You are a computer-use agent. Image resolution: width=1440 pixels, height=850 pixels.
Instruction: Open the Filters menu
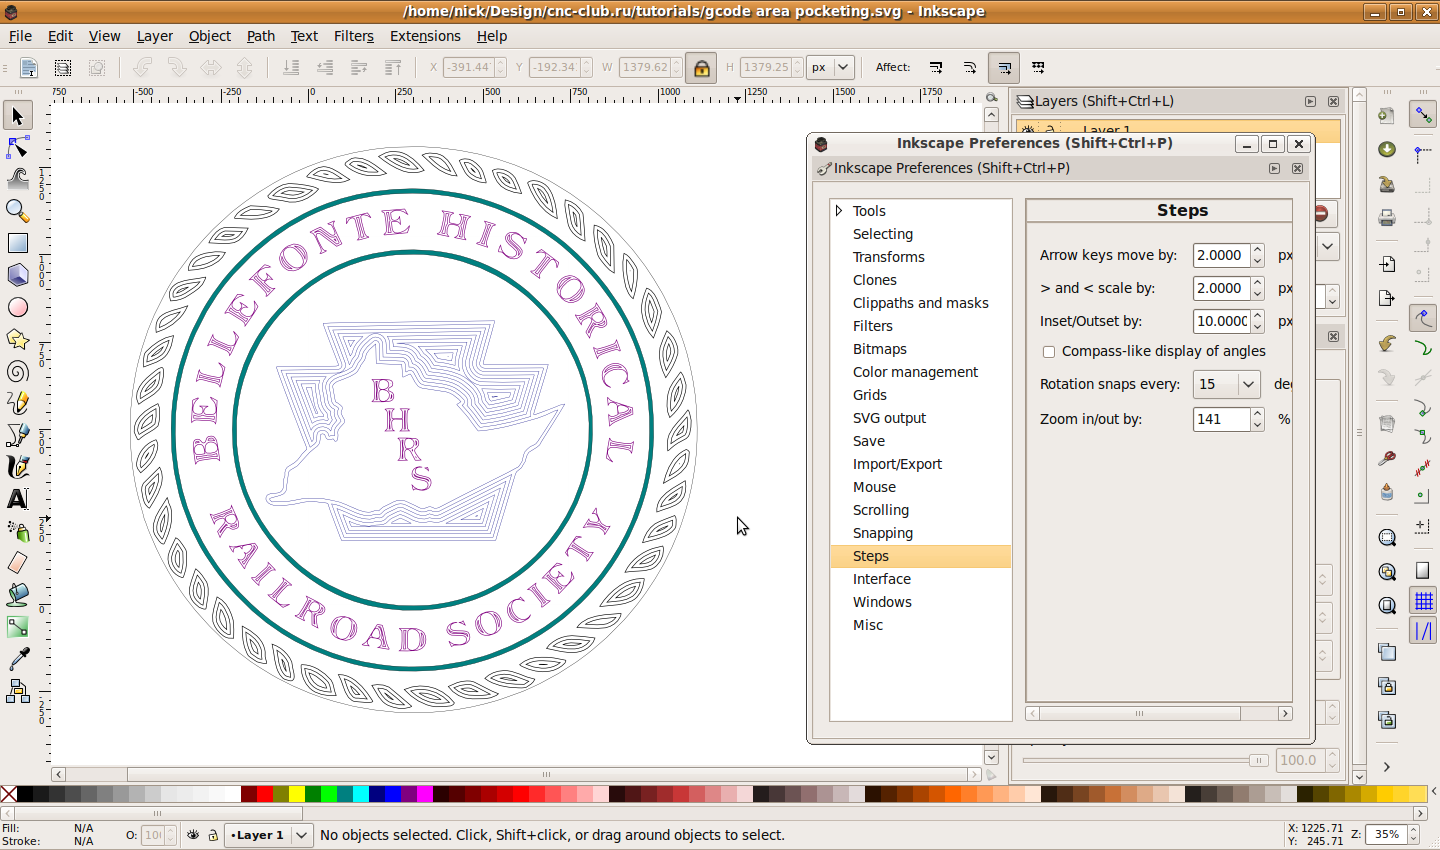point(354,36)
